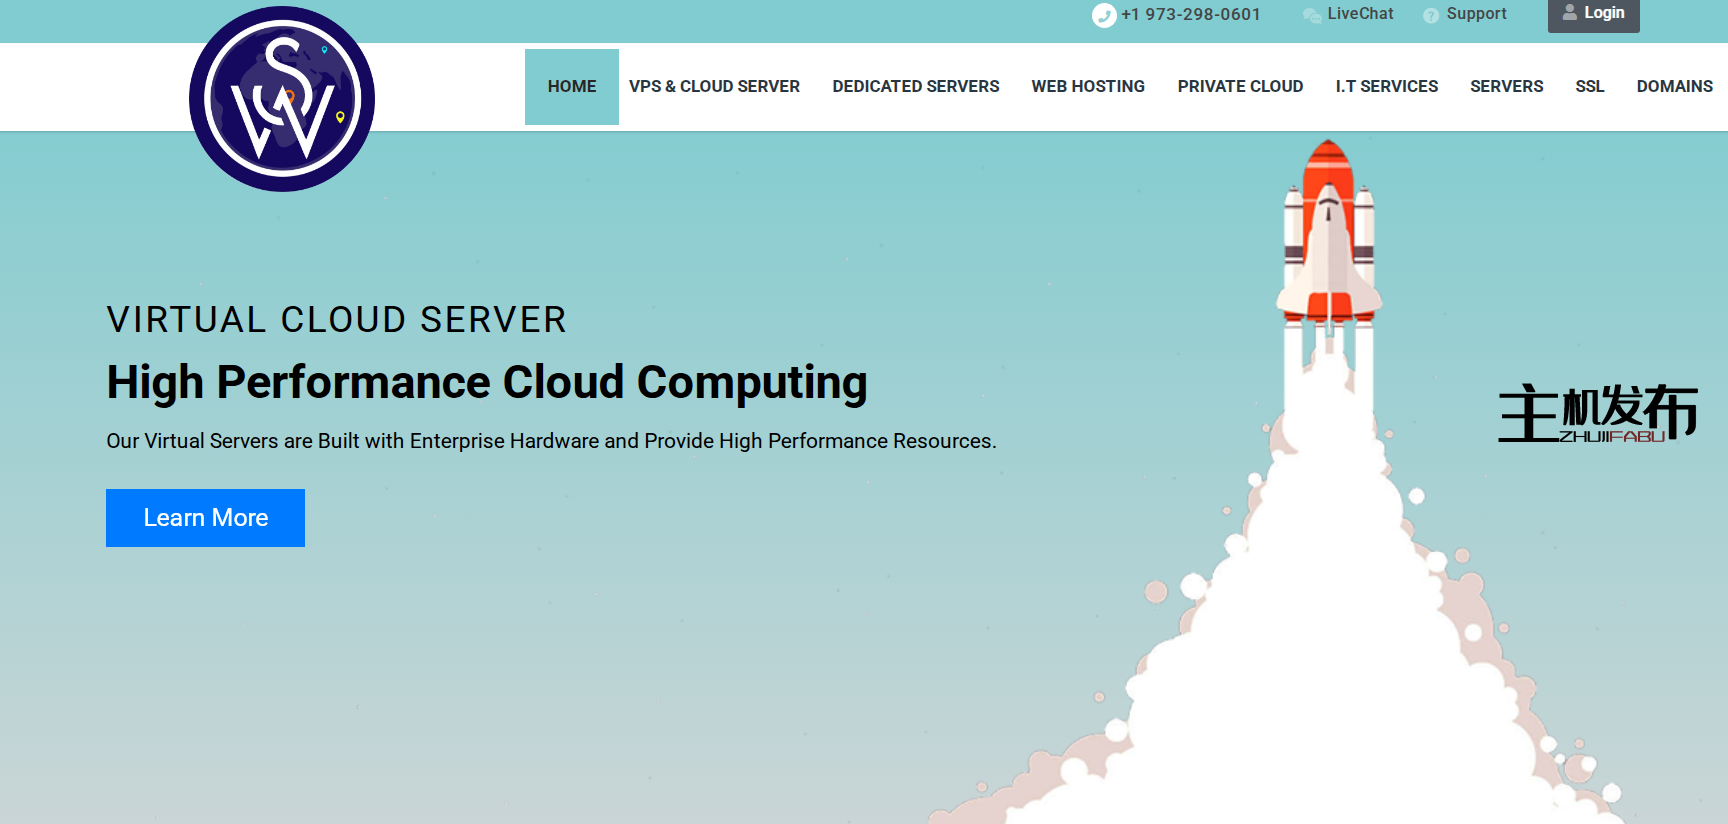The height and width of the screenshot is (824, 1728).
Task: Open the Support text link
Action: point(1476,14)
